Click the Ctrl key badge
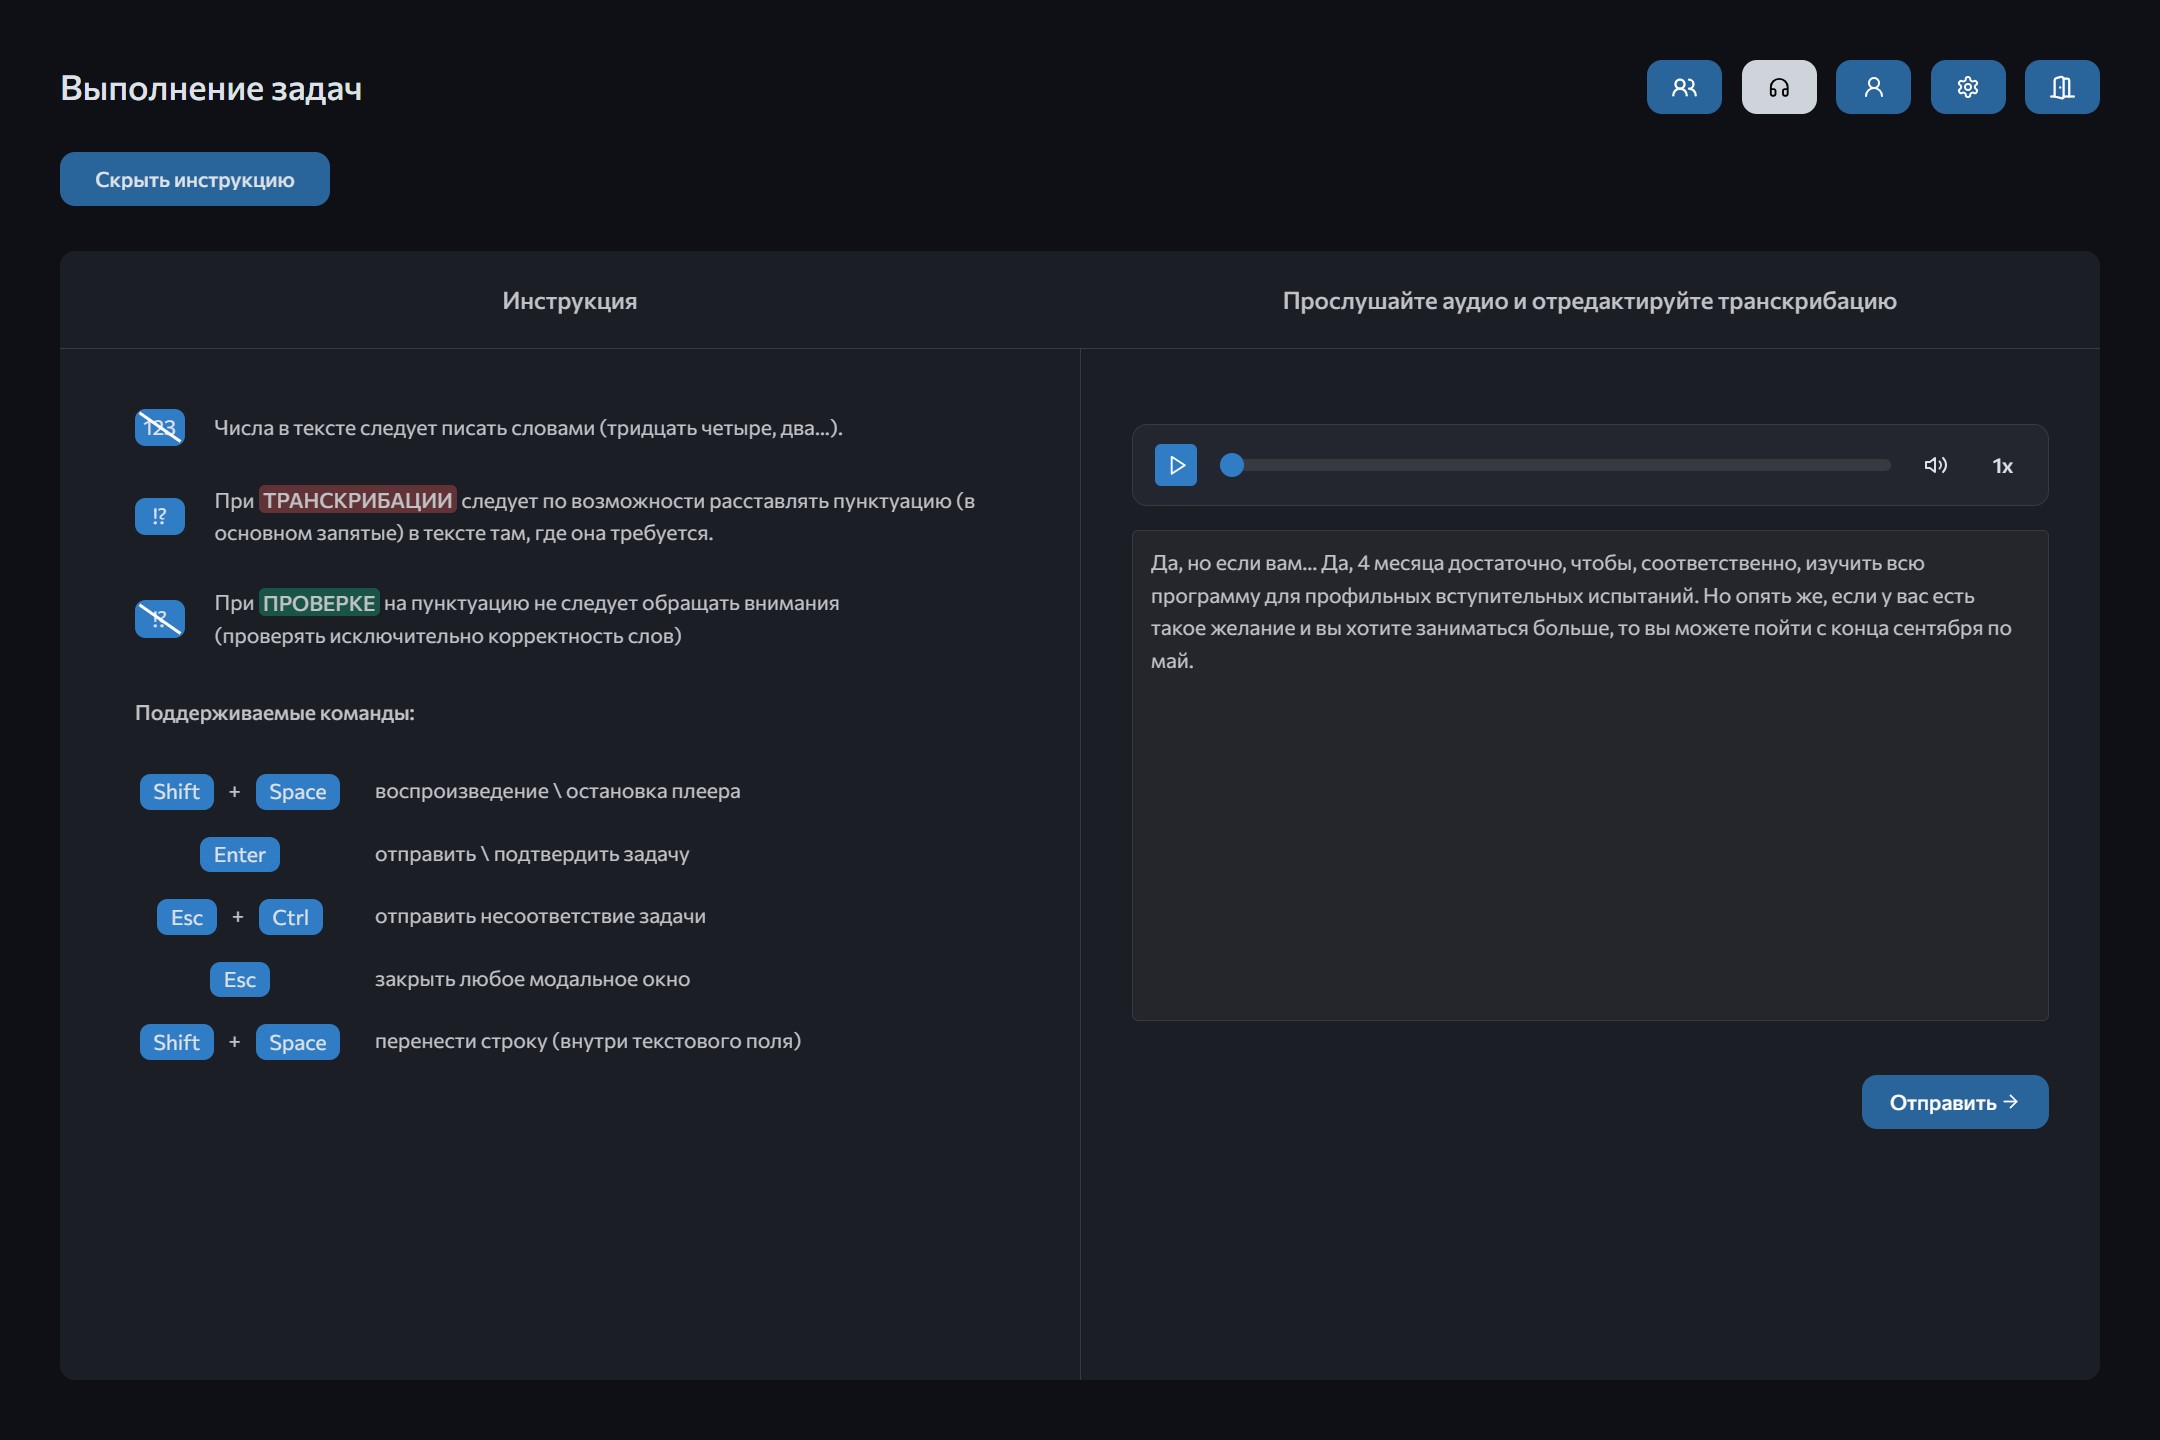Screen dimensions: 2160x1440 click(290, 917)
